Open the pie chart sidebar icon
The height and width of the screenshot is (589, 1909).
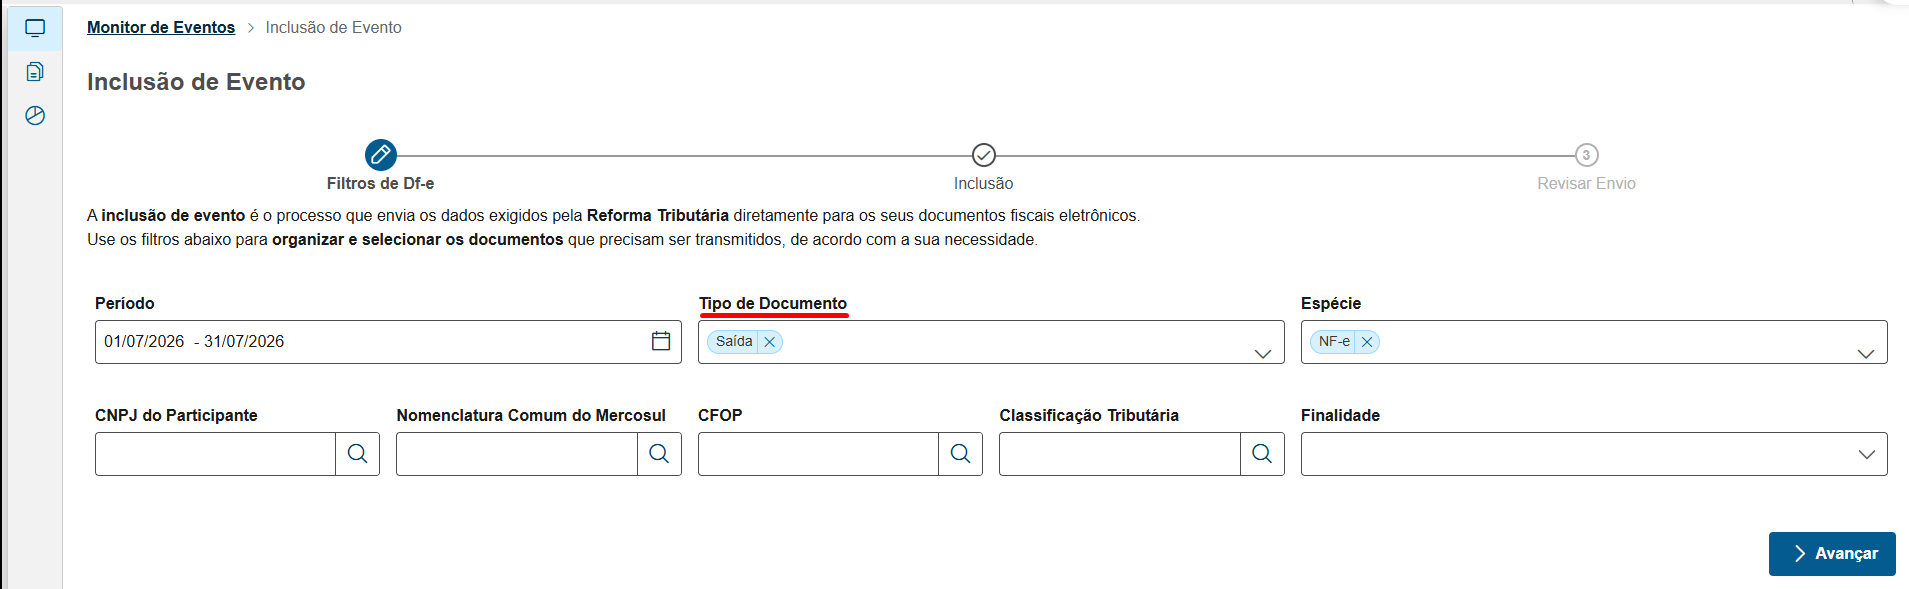pyautogui.click(x=35, y=115)
